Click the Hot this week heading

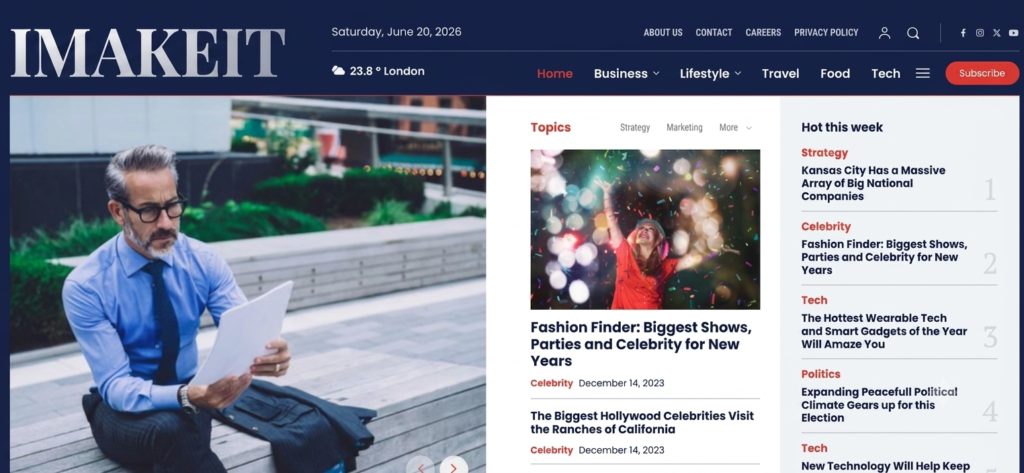pos(842,127)
